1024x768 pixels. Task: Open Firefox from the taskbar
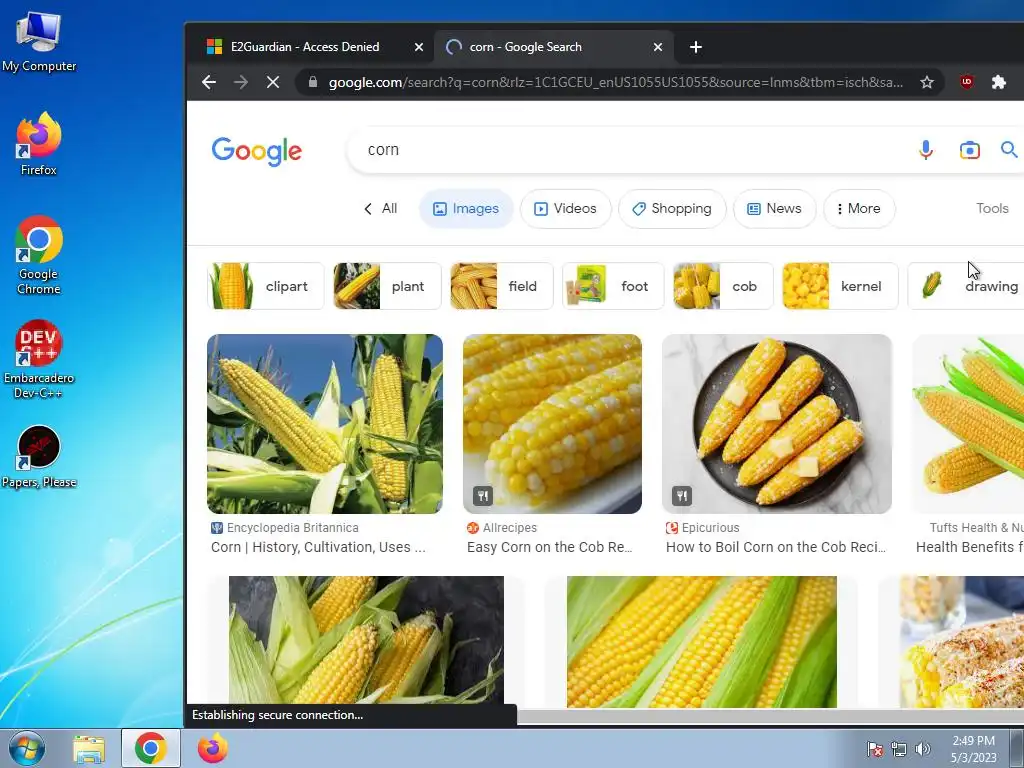point(213,748)
